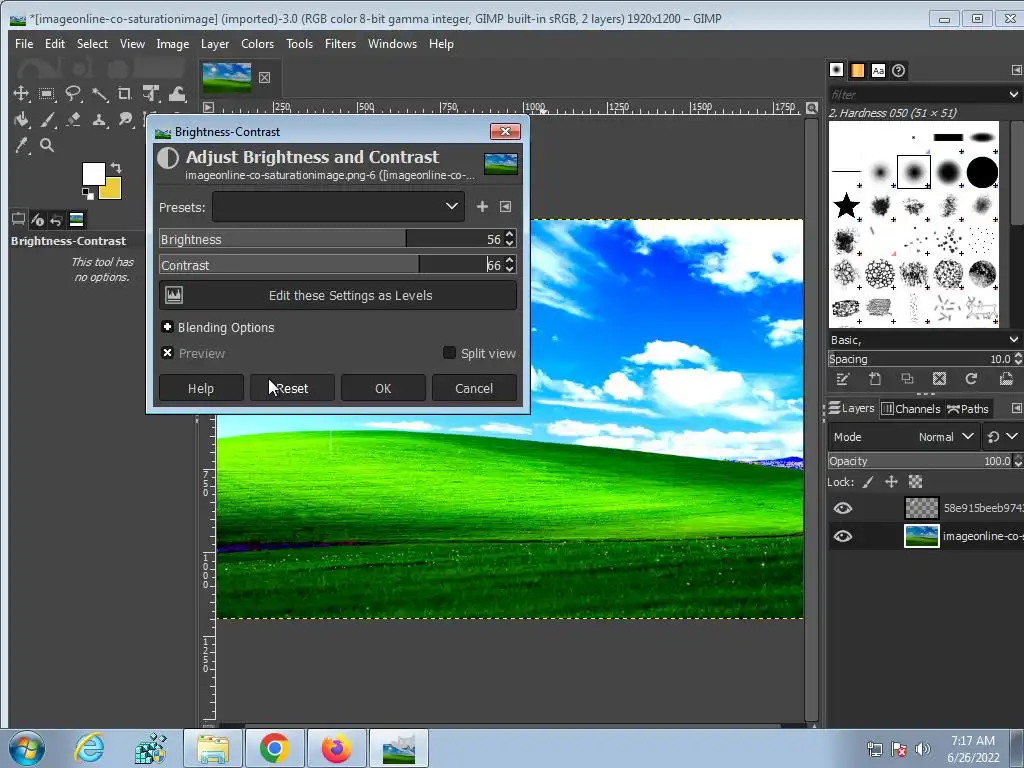Open the File menu
This screenshot has width=1024, height=768.
click(x=24, y=44)
